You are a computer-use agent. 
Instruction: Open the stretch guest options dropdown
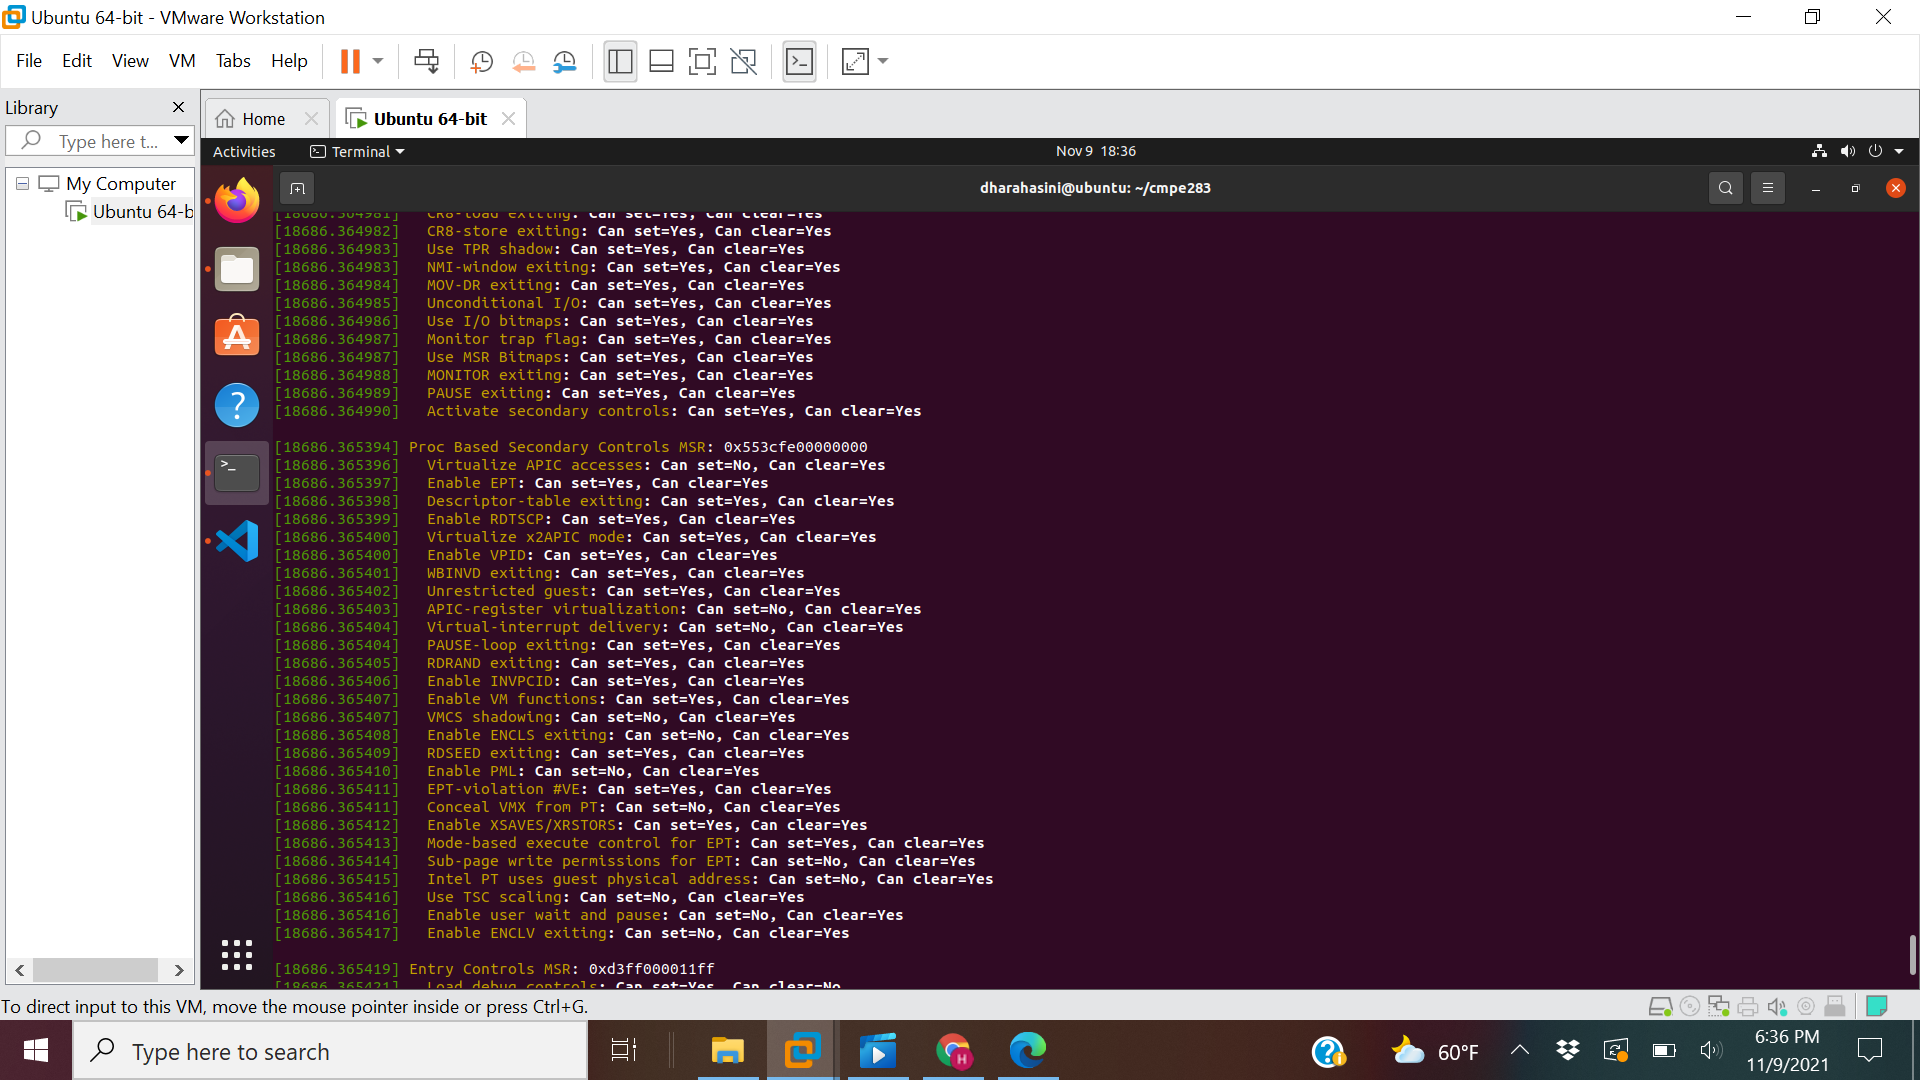click(x=883, y=62)
